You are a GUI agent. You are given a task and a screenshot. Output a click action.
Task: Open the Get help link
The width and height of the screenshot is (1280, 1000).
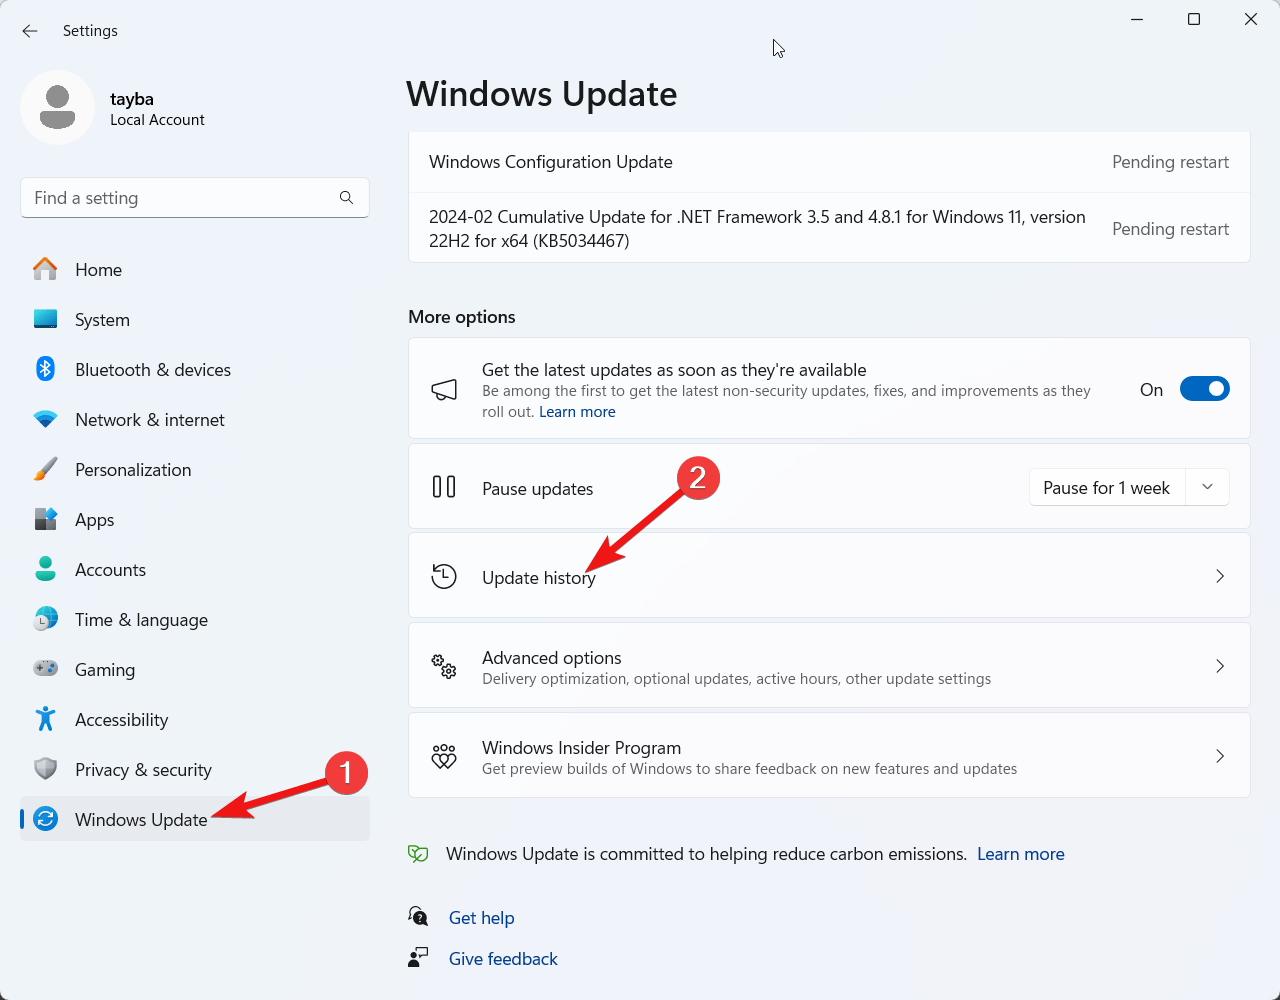[x=481, y=918]
